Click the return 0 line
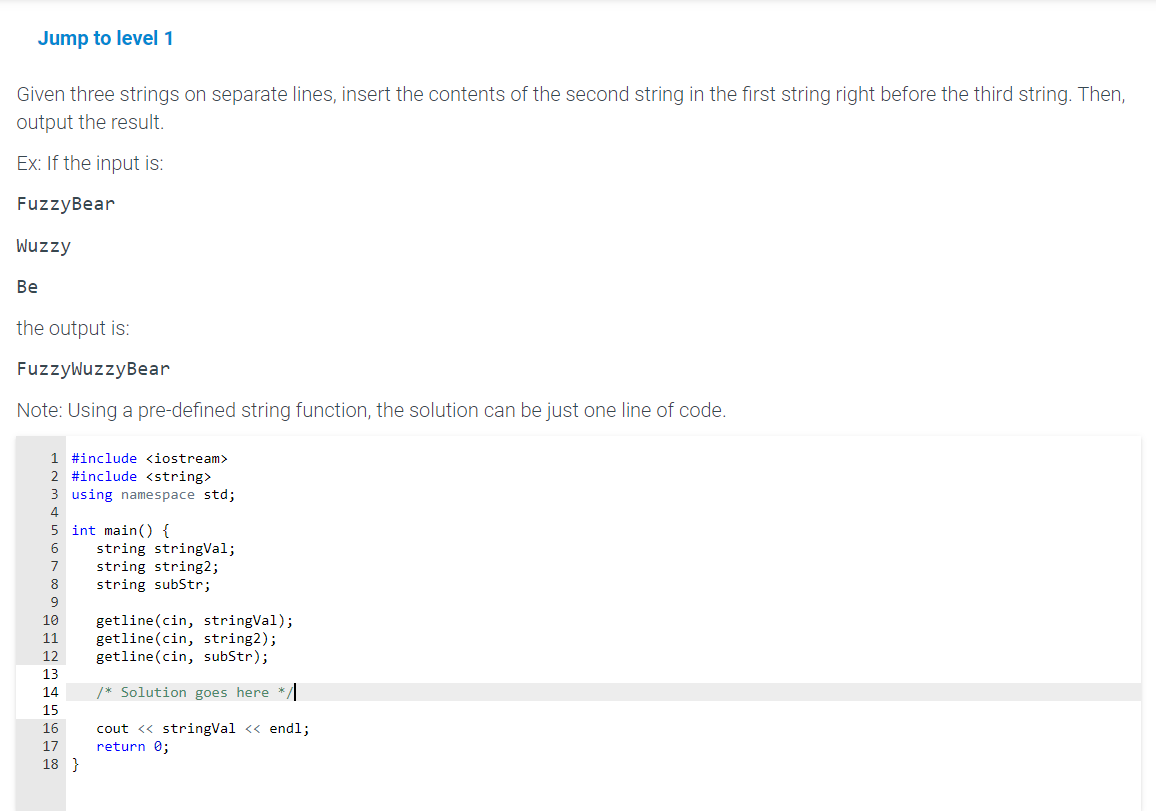 [x=133, y=746]
